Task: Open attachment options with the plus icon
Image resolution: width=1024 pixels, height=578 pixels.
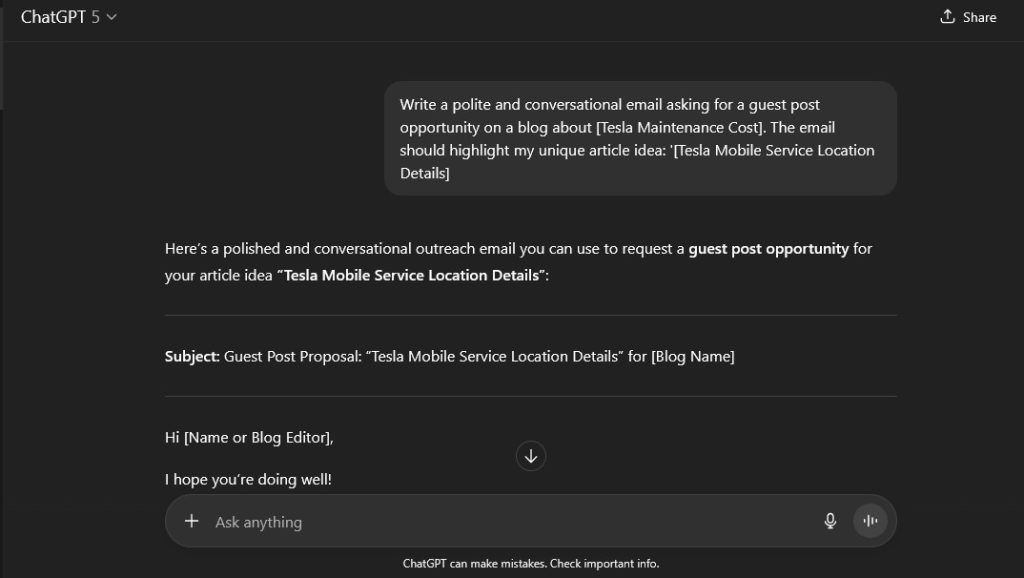Action: point(190,521)
